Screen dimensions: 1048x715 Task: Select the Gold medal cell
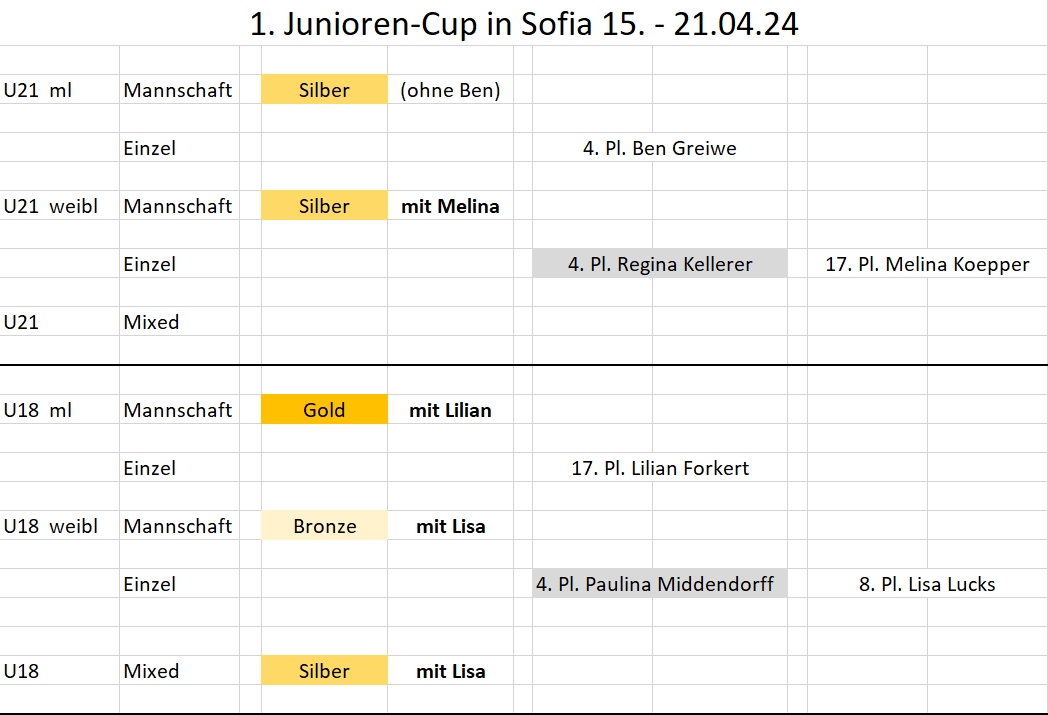pyautogui.click(x=324, y=410)
